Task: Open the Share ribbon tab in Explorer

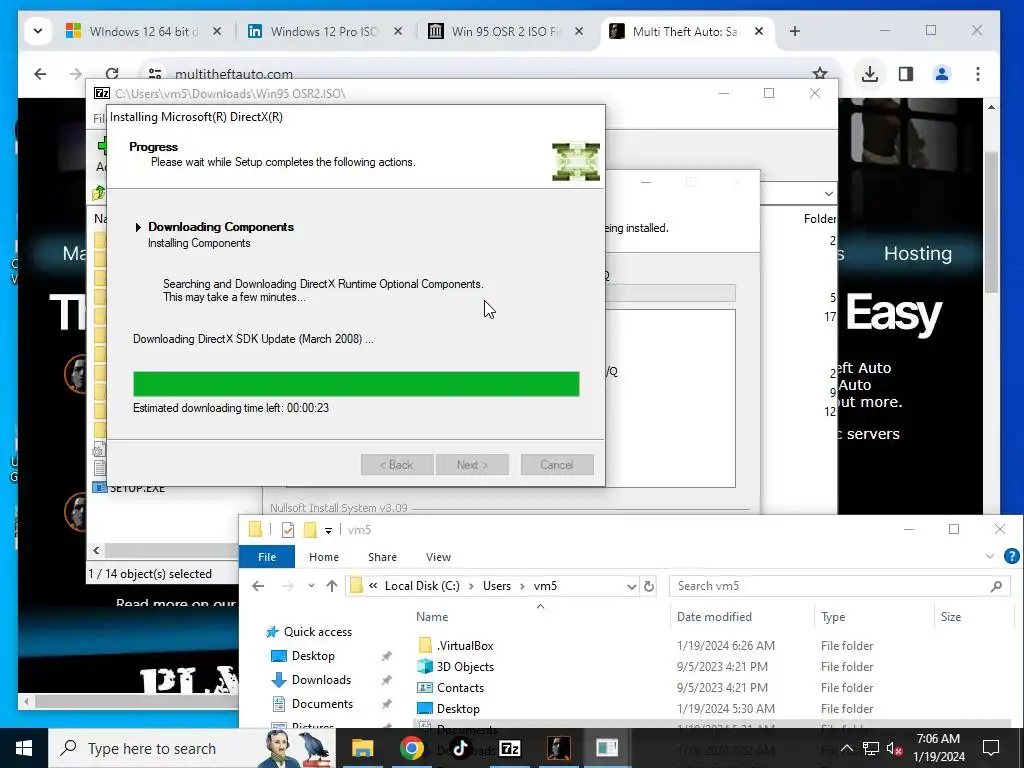Action: [x=382, y=557]
